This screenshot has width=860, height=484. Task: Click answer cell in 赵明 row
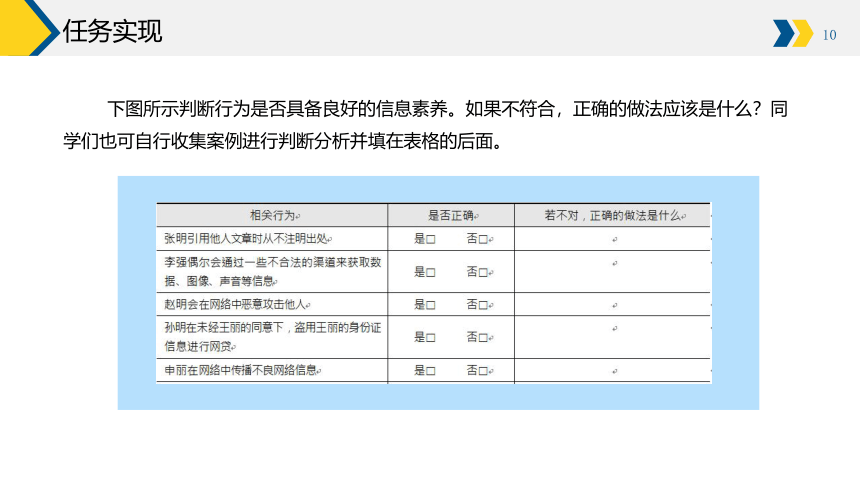pyautogui.click(x=612, y=305)
